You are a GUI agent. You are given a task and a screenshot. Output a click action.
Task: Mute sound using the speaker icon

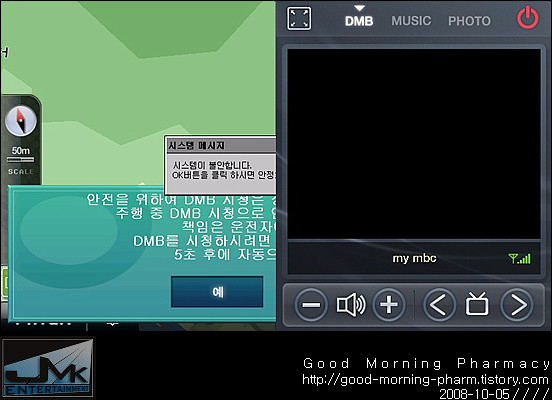pos(351,305)
